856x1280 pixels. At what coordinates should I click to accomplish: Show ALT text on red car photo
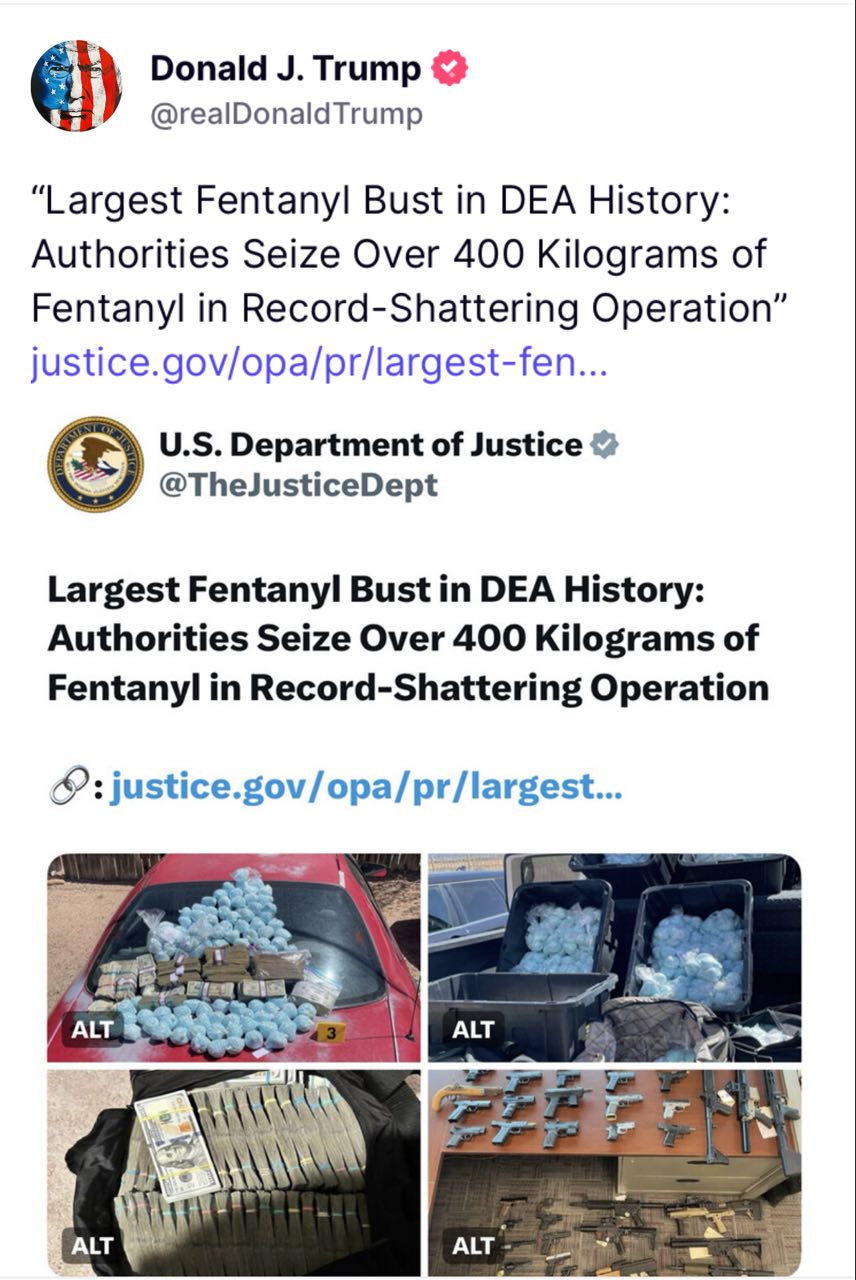[90, 1029]
